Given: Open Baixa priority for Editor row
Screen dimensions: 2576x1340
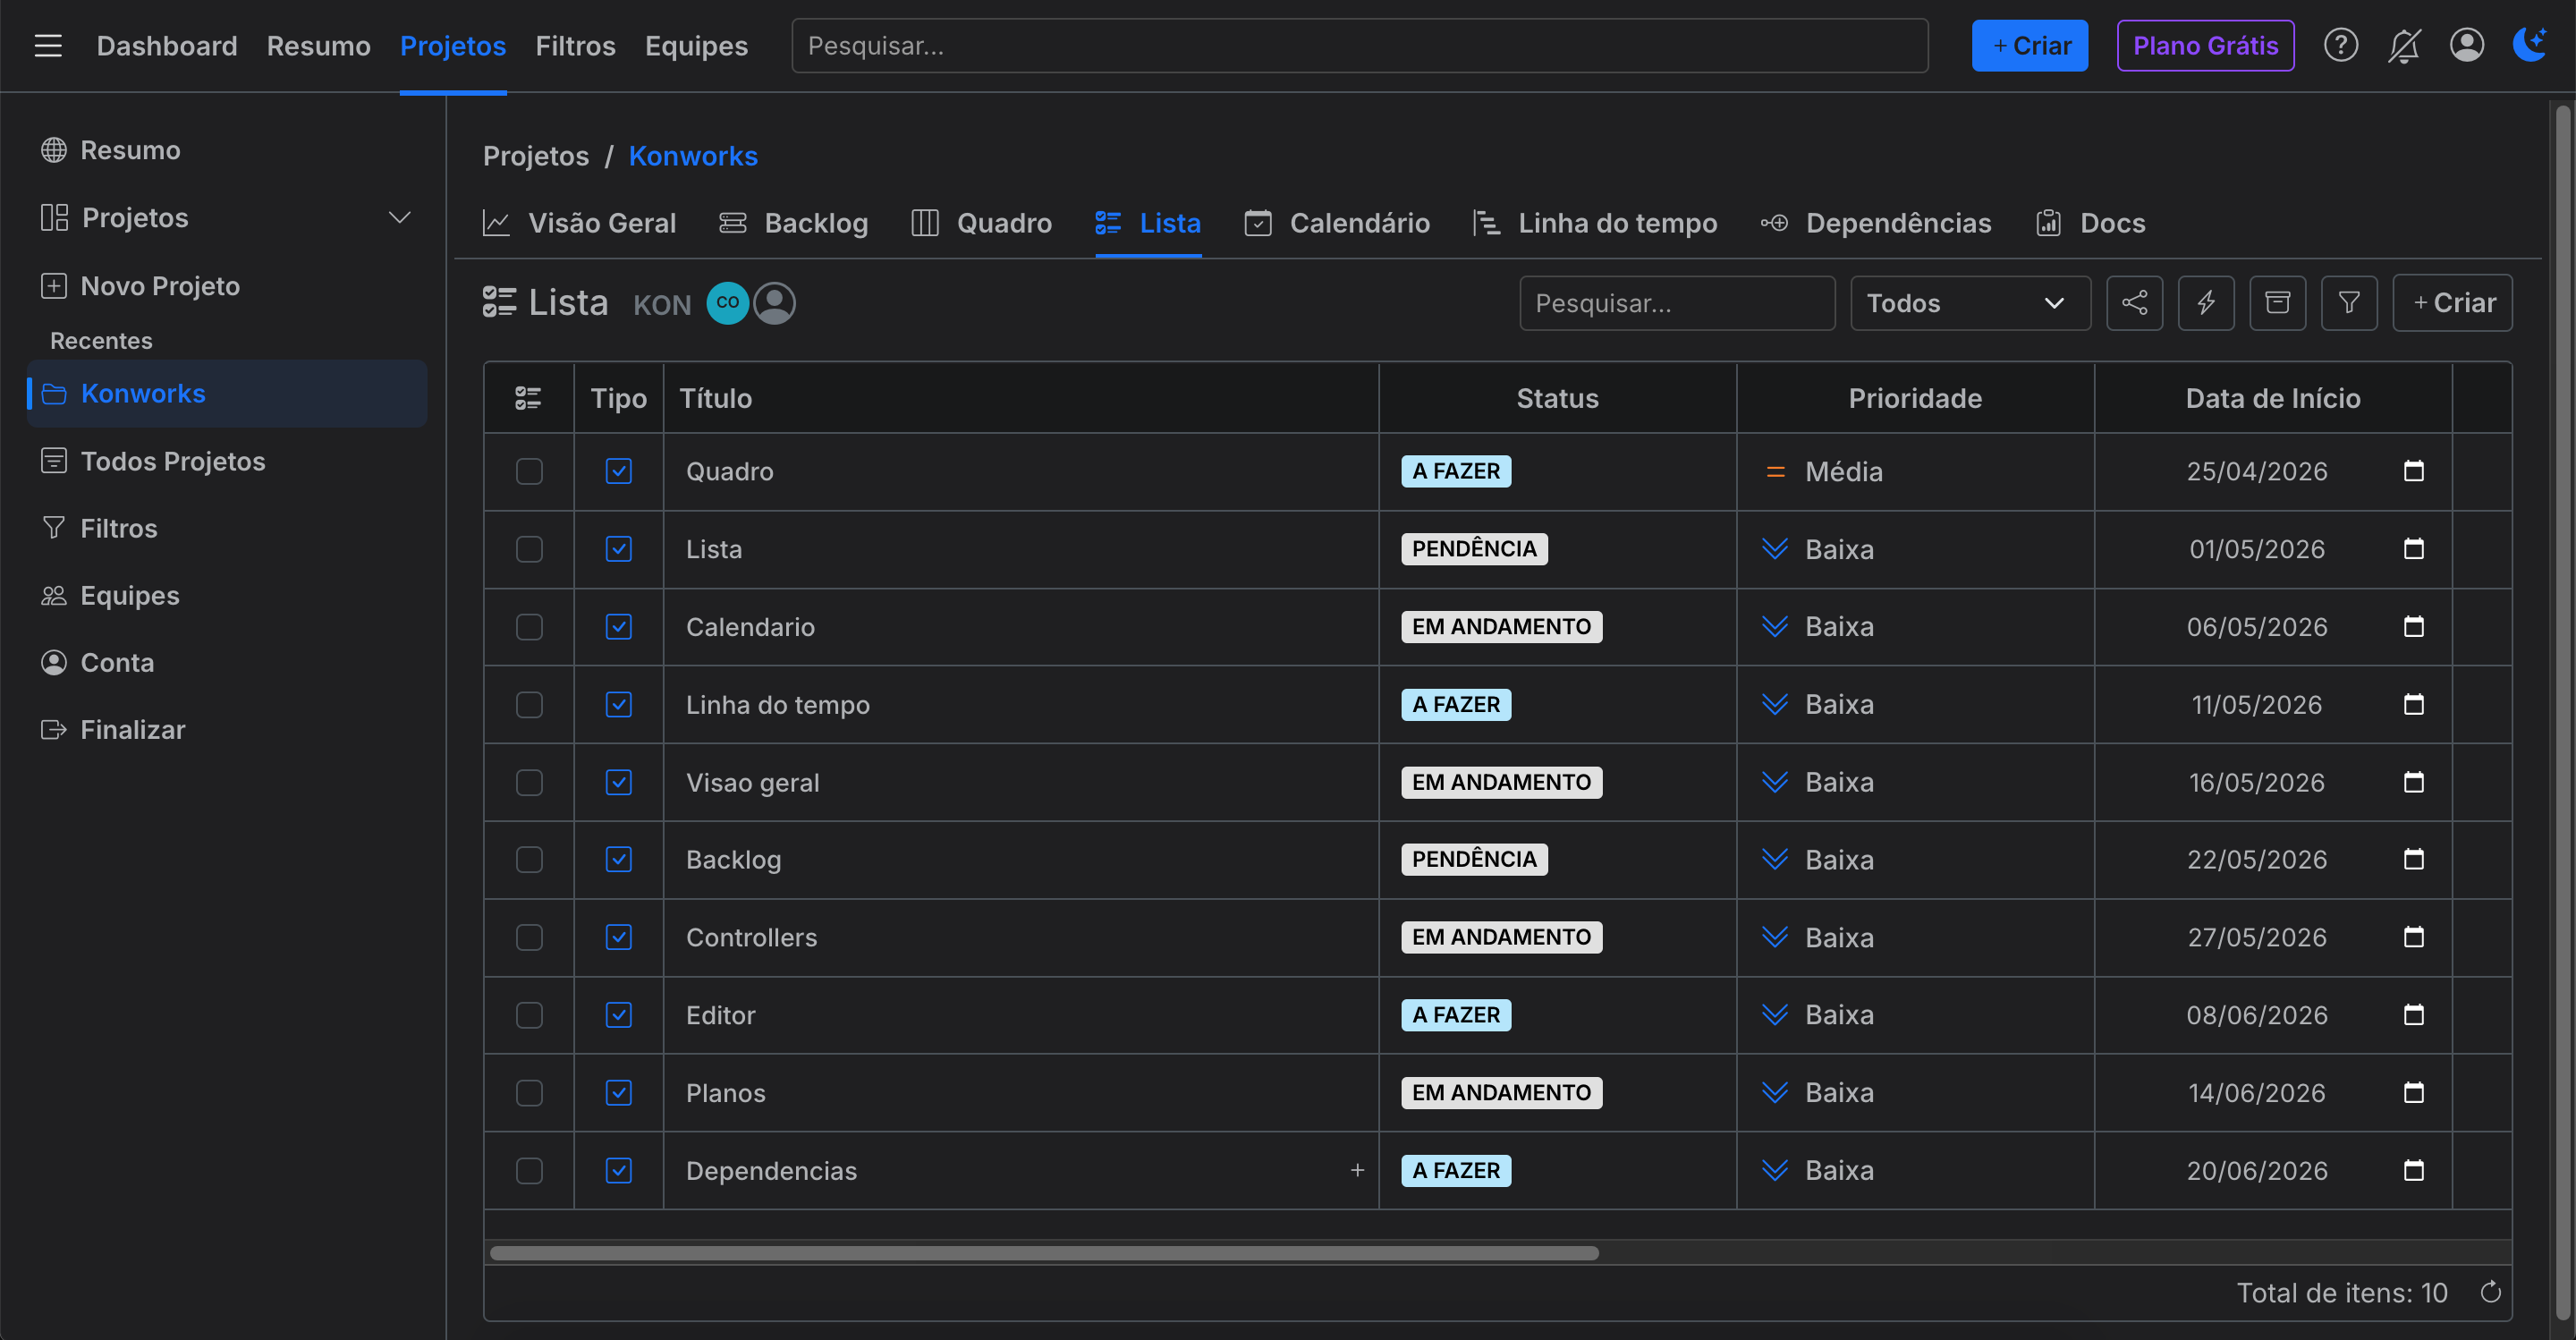Looking at the screenshot, I should click(1818, 1015).
